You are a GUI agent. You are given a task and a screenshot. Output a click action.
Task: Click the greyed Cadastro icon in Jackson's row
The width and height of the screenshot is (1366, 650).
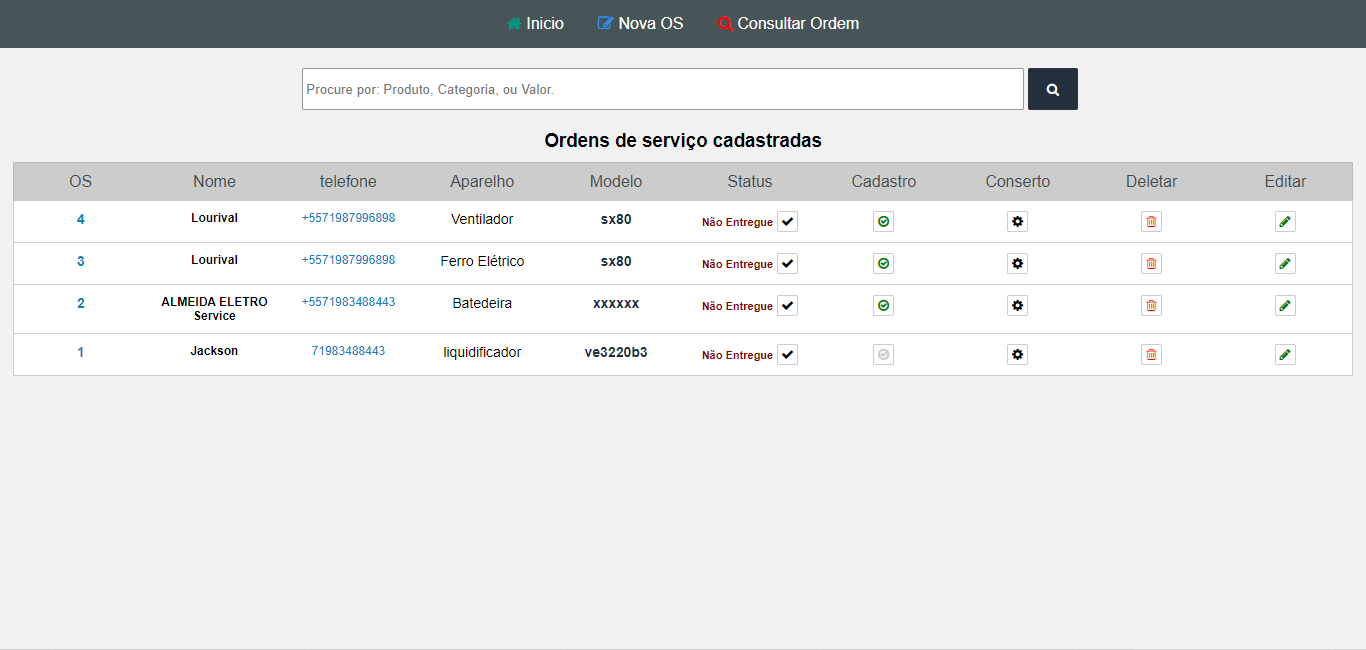883,355
